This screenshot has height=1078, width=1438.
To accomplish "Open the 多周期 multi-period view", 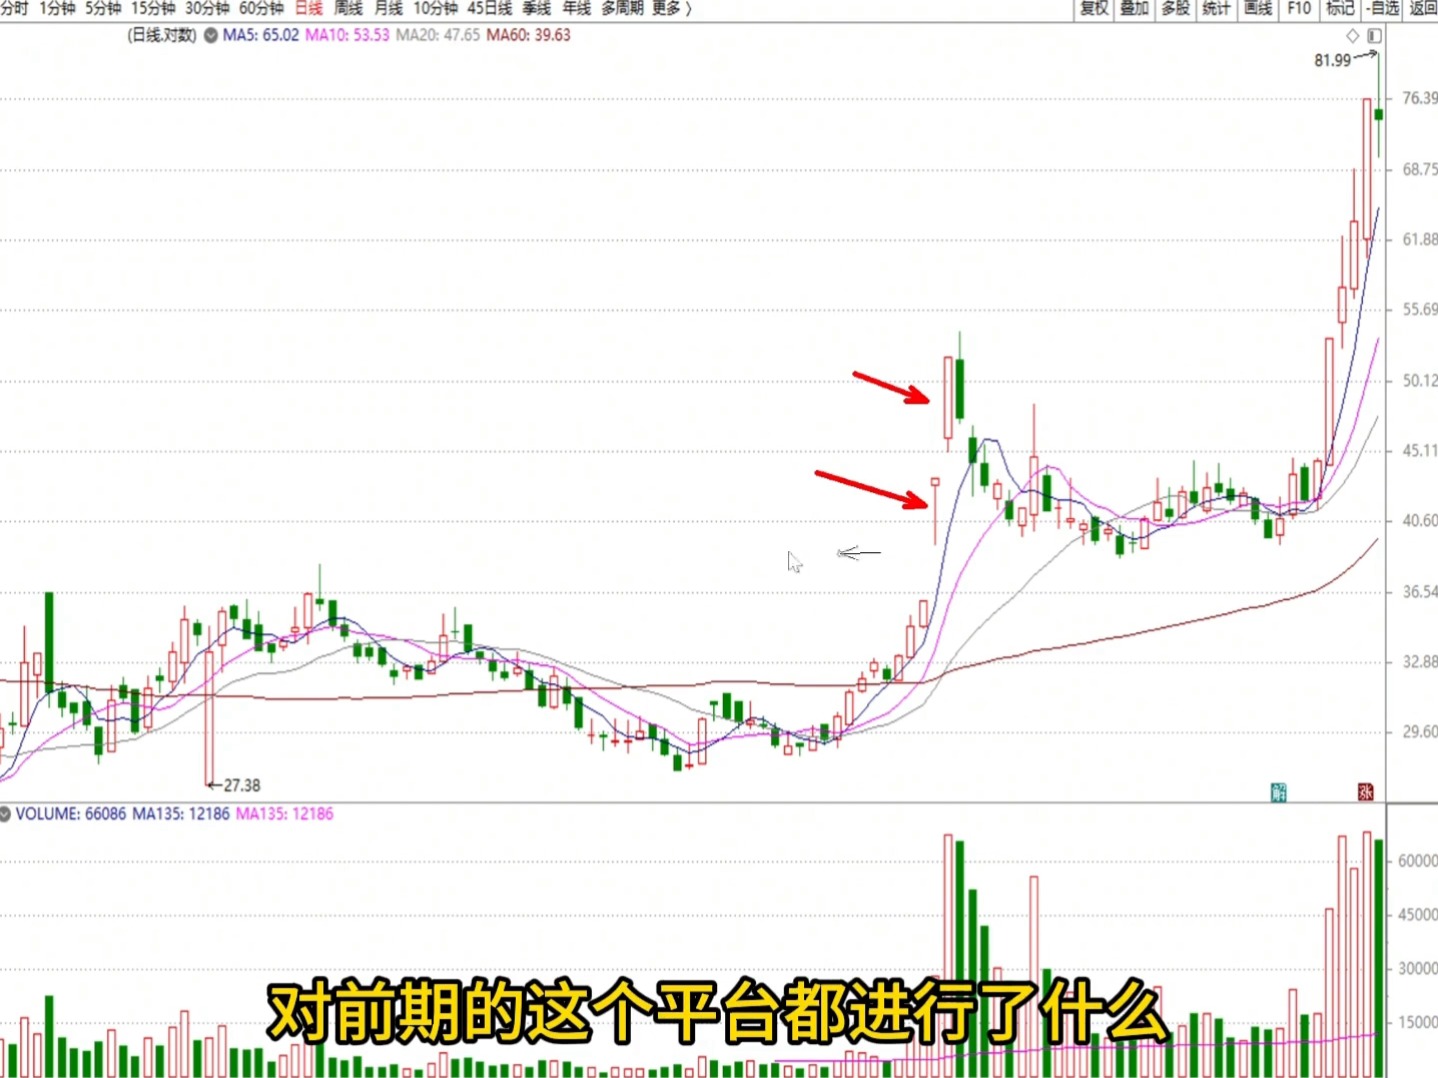I will [622, 8].
